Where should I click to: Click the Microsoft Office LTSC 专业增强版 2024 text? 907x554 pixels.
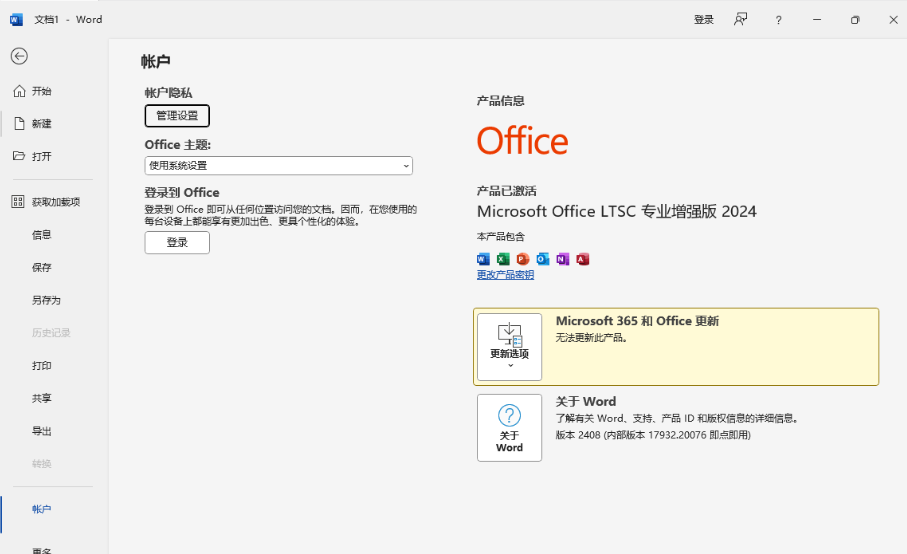pyautogui.click(x=617, y=212)
